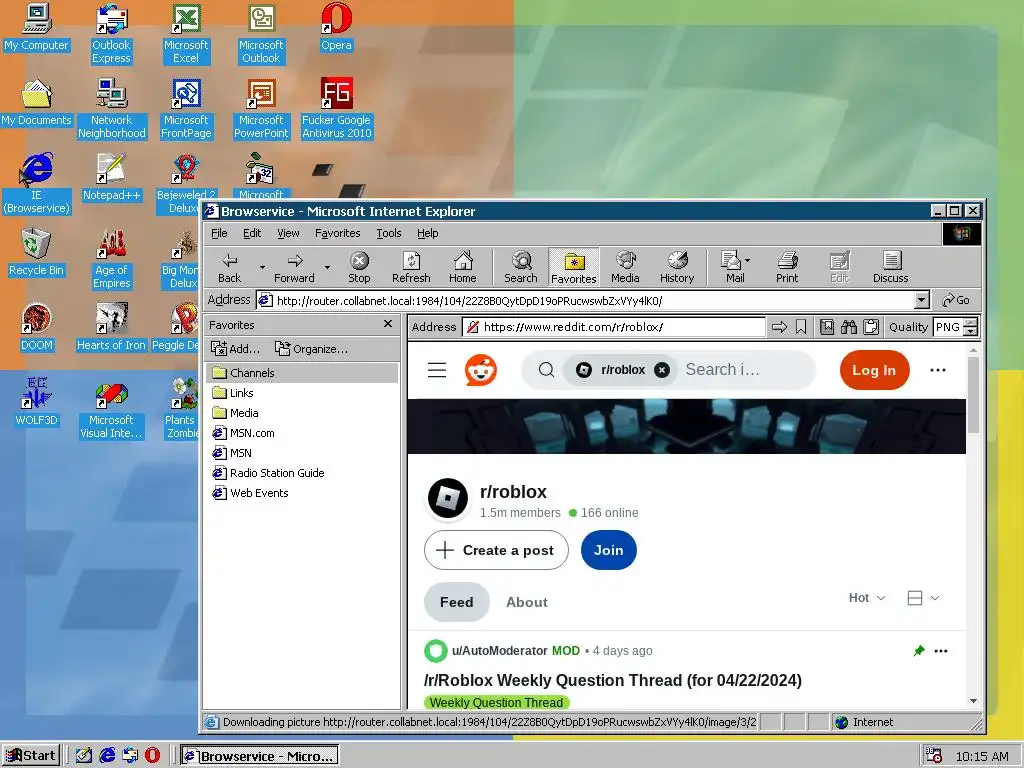Image resolution: width=1024 pixels, height=768 pixels.
Task: Toggle the Favorites pane toolbar button
Action: pyautogui.click(x=573, y=267)
